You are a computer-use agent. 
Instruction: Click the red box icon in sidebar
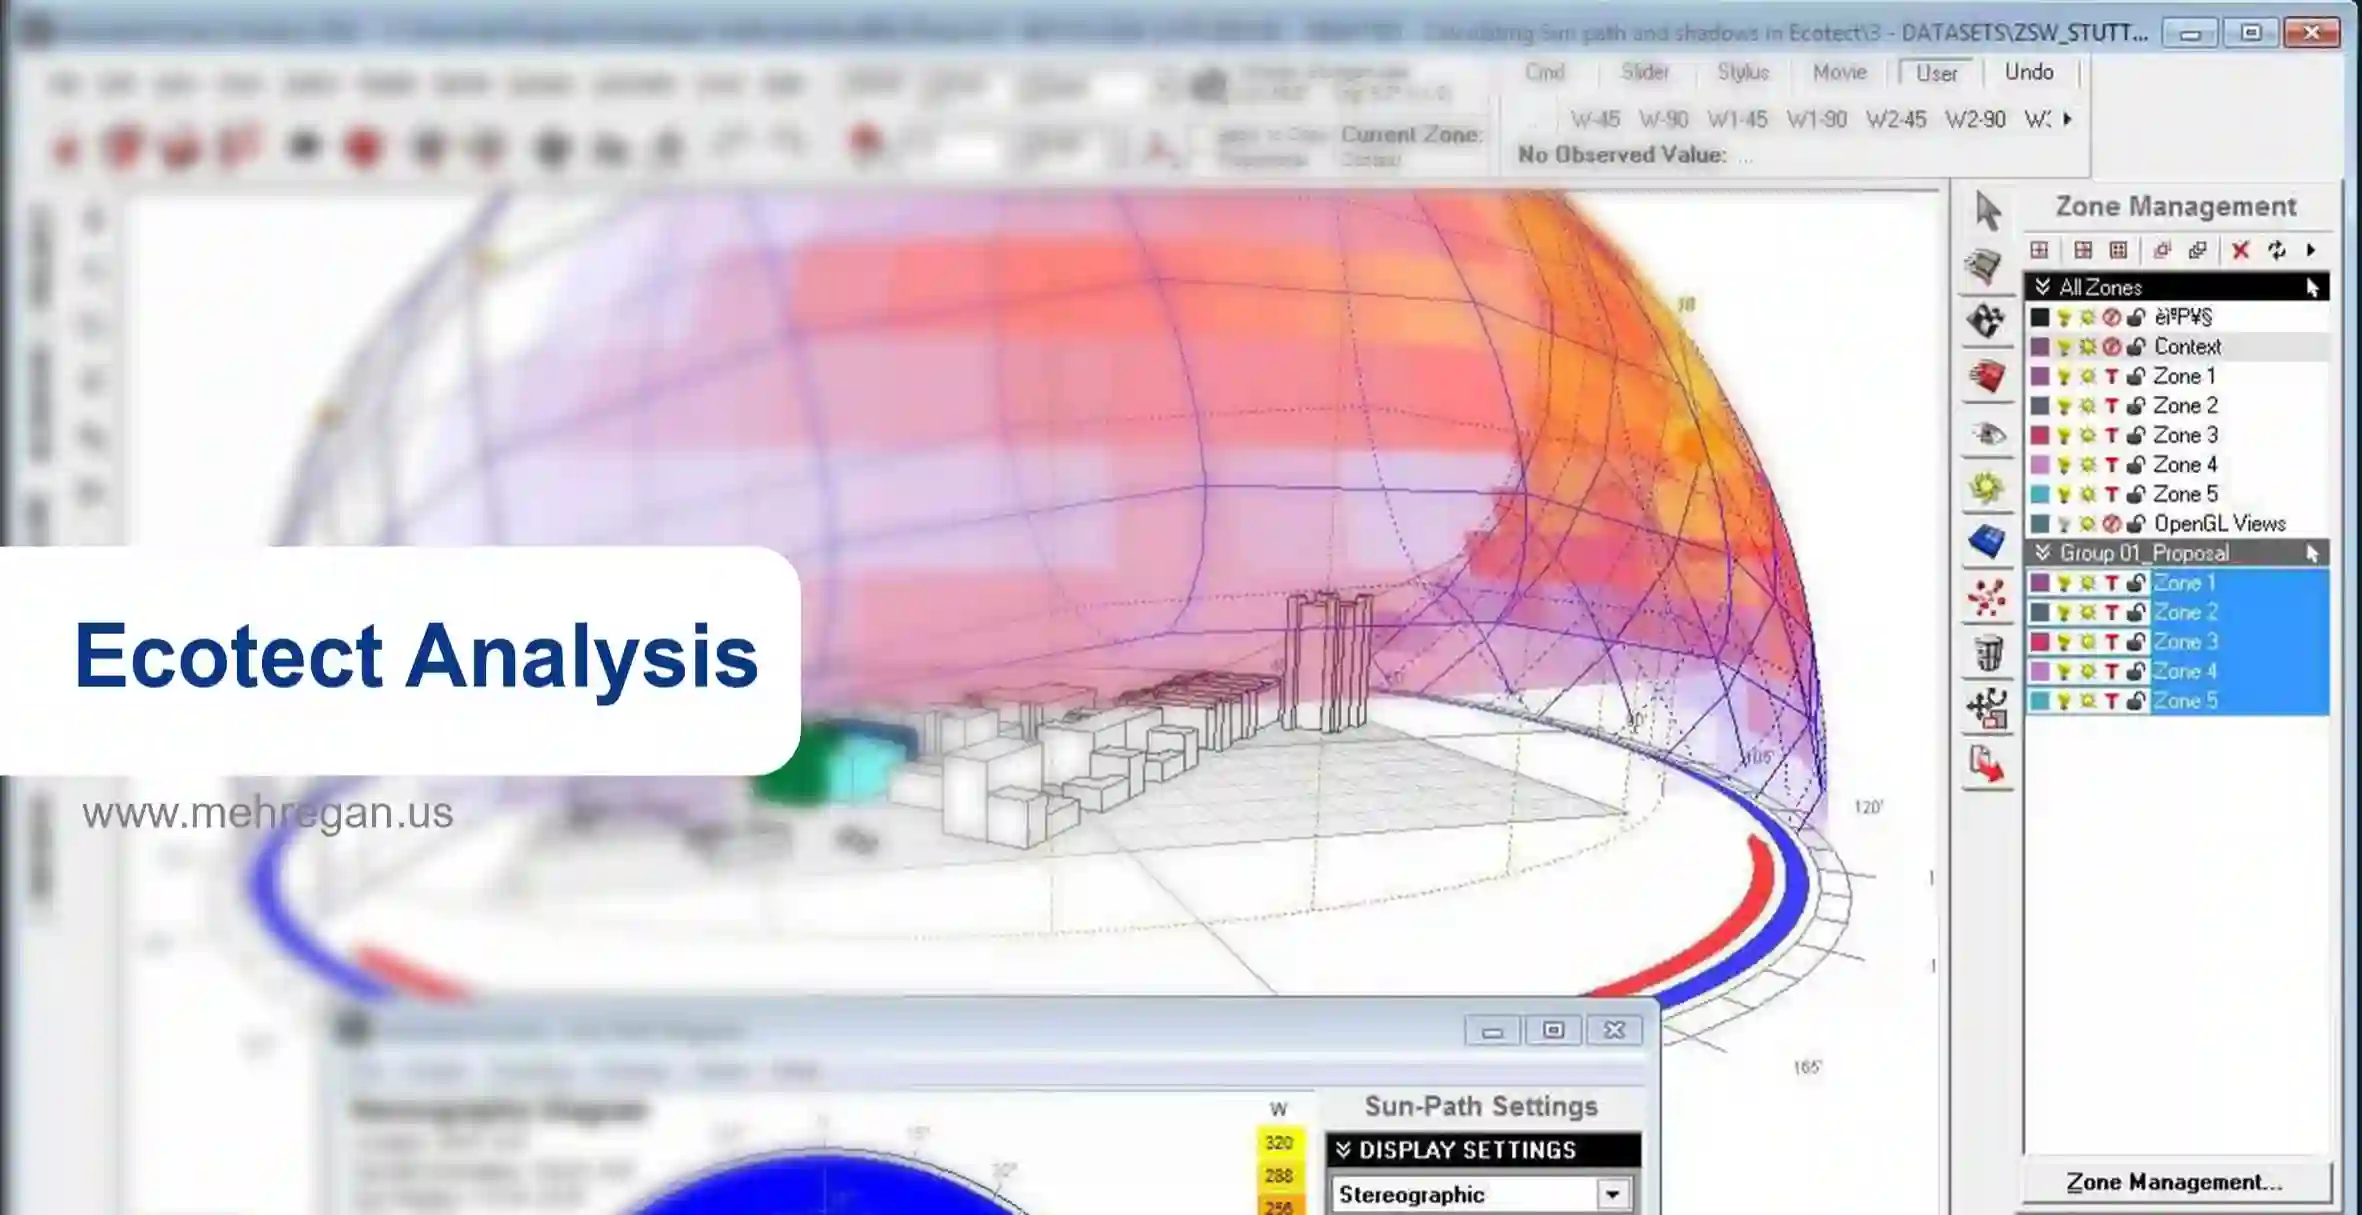[1987, 376]
